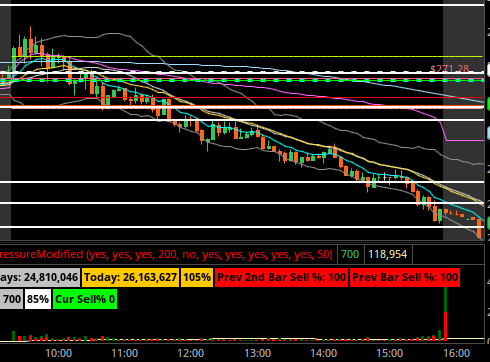Image resolution: width=490 pixels, height=362 pixels.
Task: Click the "Prev Bar Sell %: 100" label
Action: coord(405,277)
